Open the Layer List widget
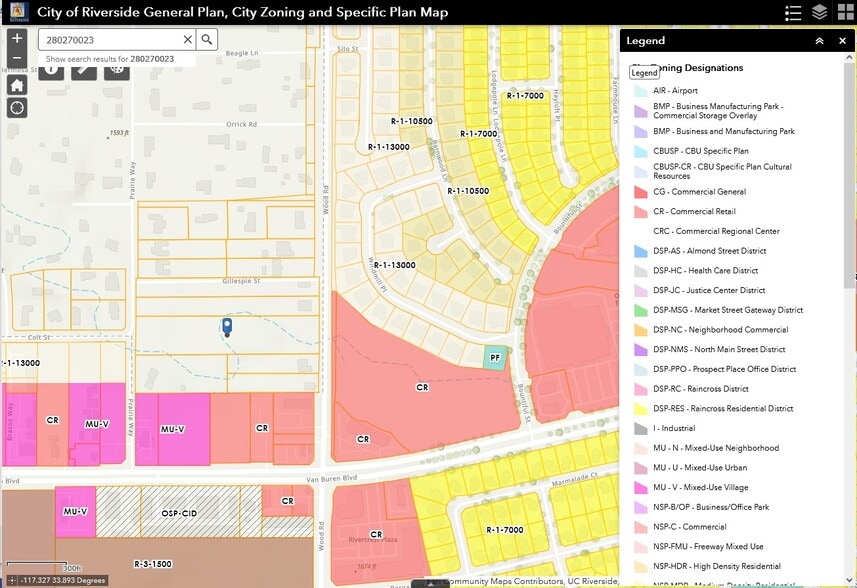 tap(819, 13)
